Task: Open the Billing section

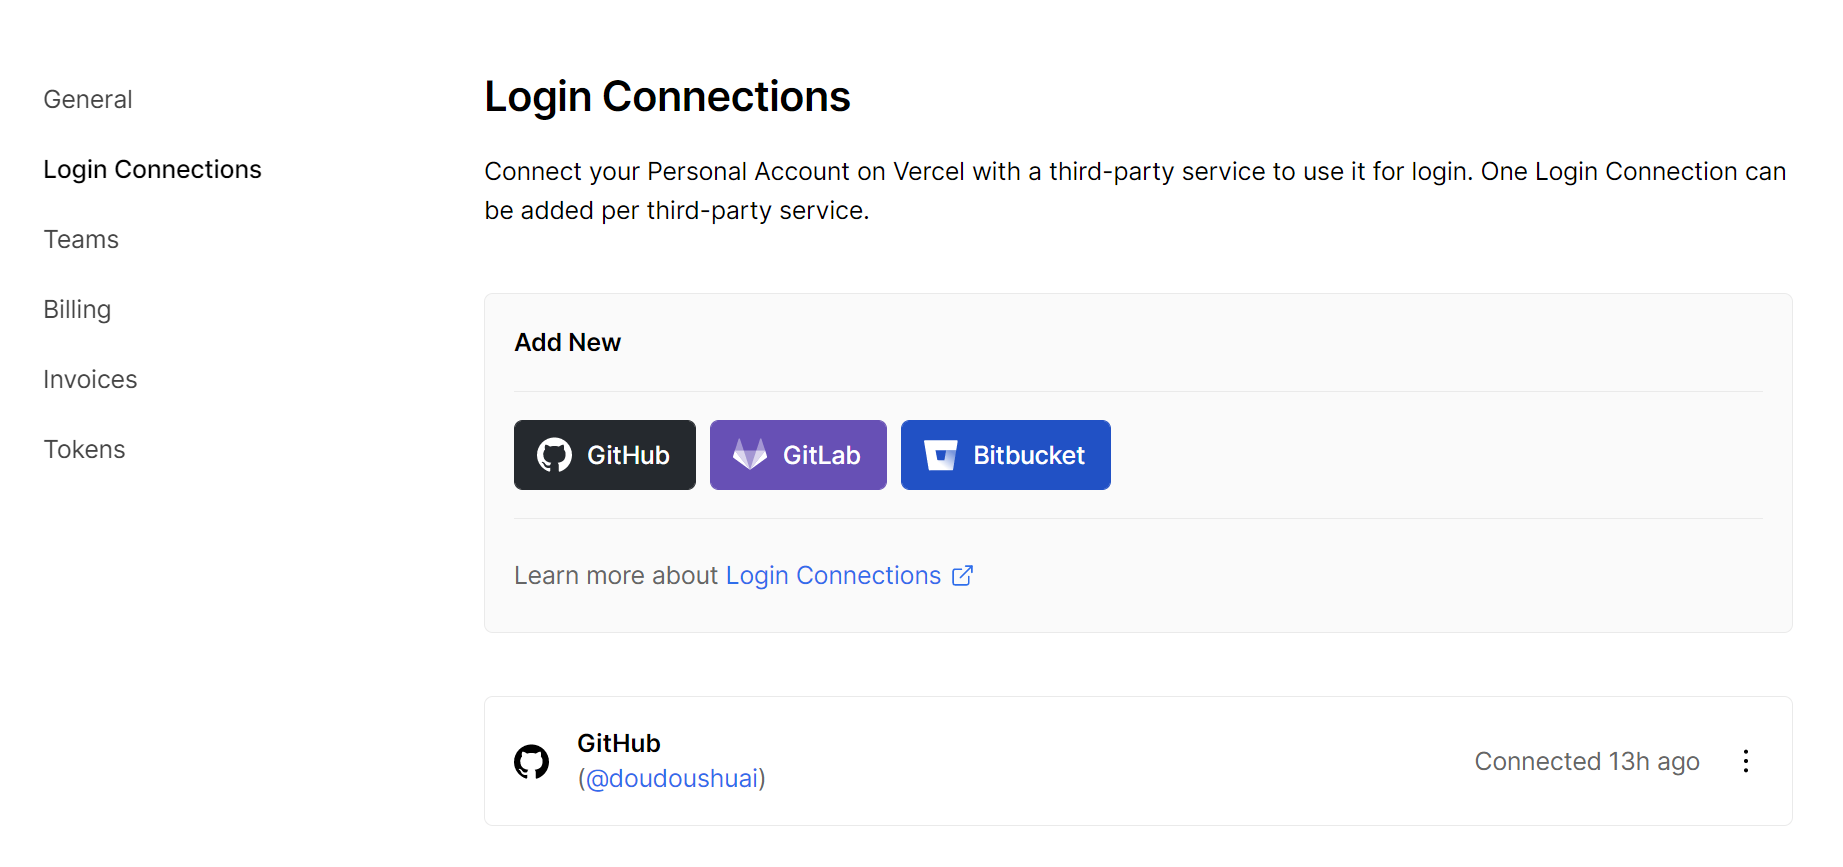Action: point(77,310)
